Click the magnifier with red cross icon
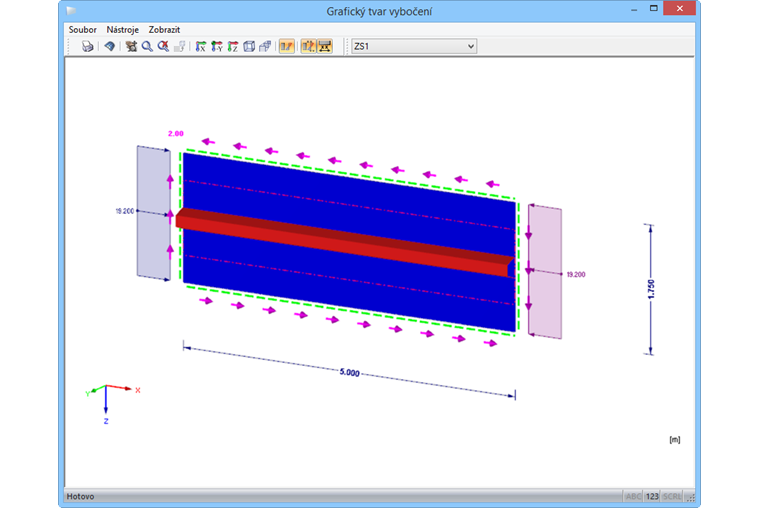Image resolution: width=760 pixels, height=508 pixels. pyautogui.click(x=163, y=47)
